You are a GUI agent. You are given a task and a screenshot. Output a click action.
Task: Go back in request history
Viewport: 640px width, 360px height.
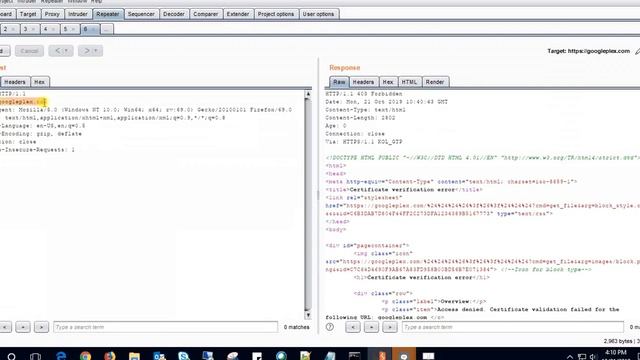[58, 51]
